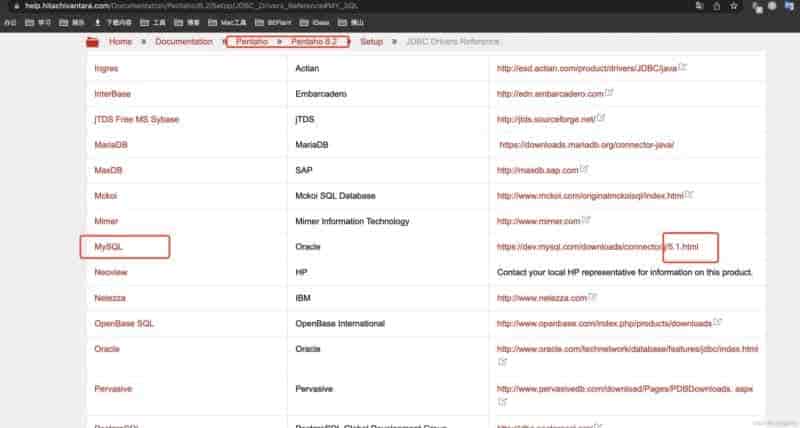Click the red folder icon before Home
Viewport: 800px width, 428px height.
coord(93,42)
